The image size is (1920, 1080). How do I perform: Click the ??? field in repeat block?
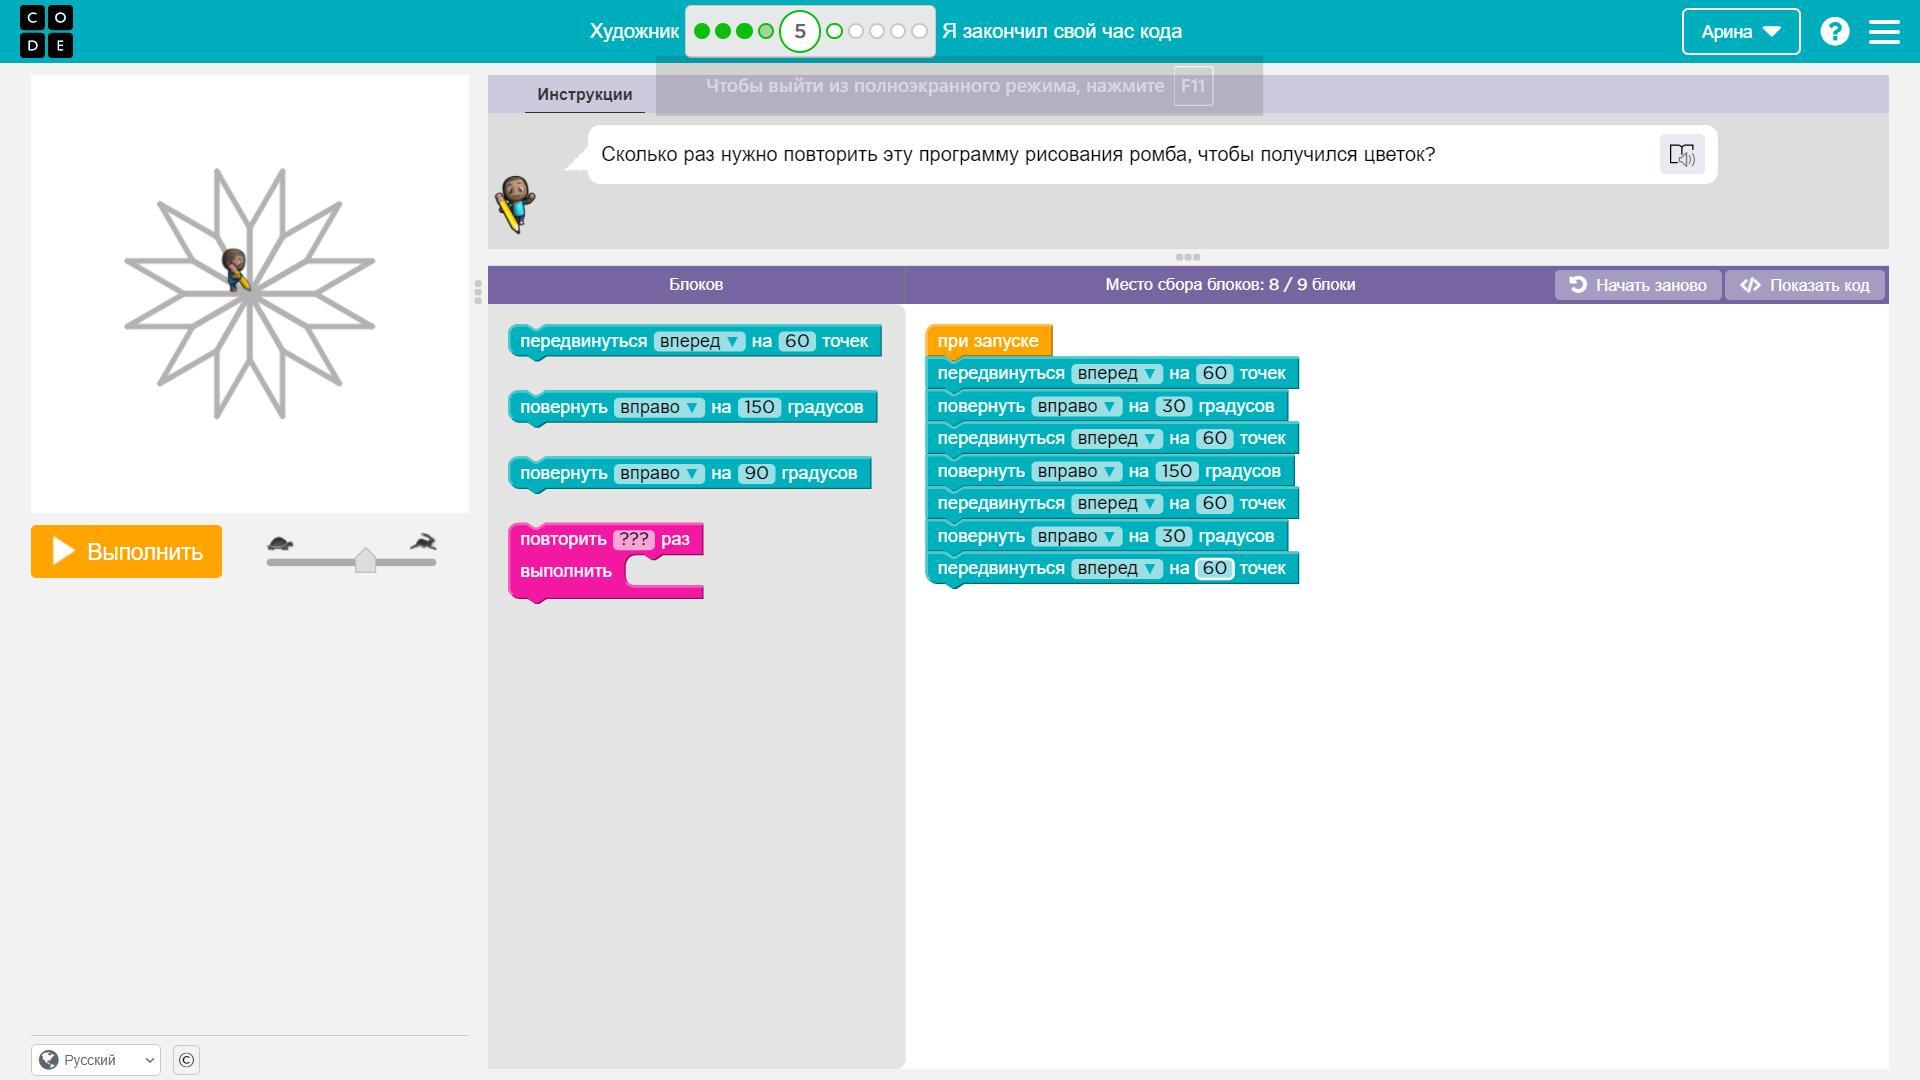[x=633, y=539]
